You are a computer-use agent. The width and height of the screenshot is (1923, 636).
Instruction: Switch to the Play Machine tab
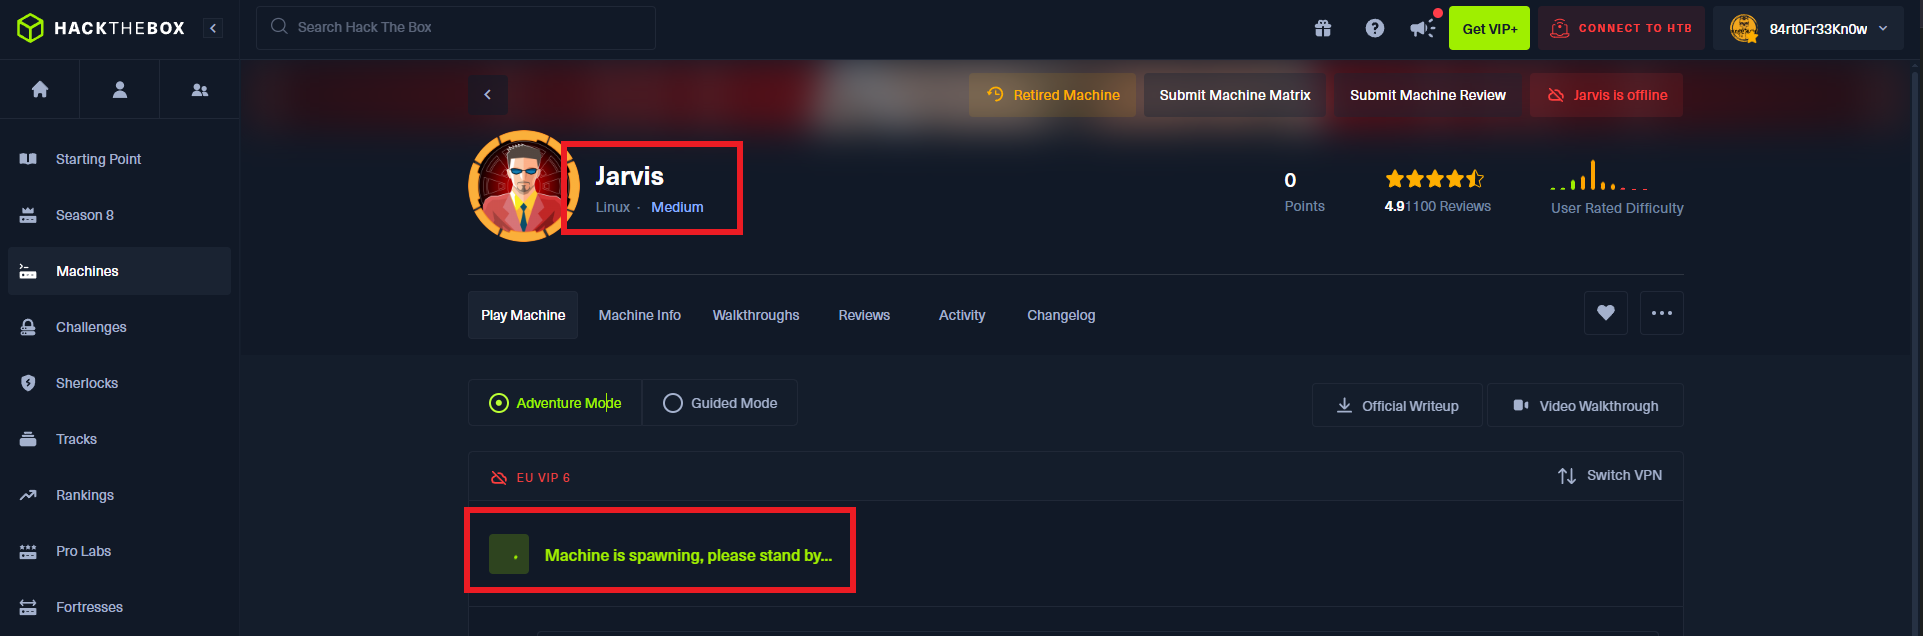[523, 315]
